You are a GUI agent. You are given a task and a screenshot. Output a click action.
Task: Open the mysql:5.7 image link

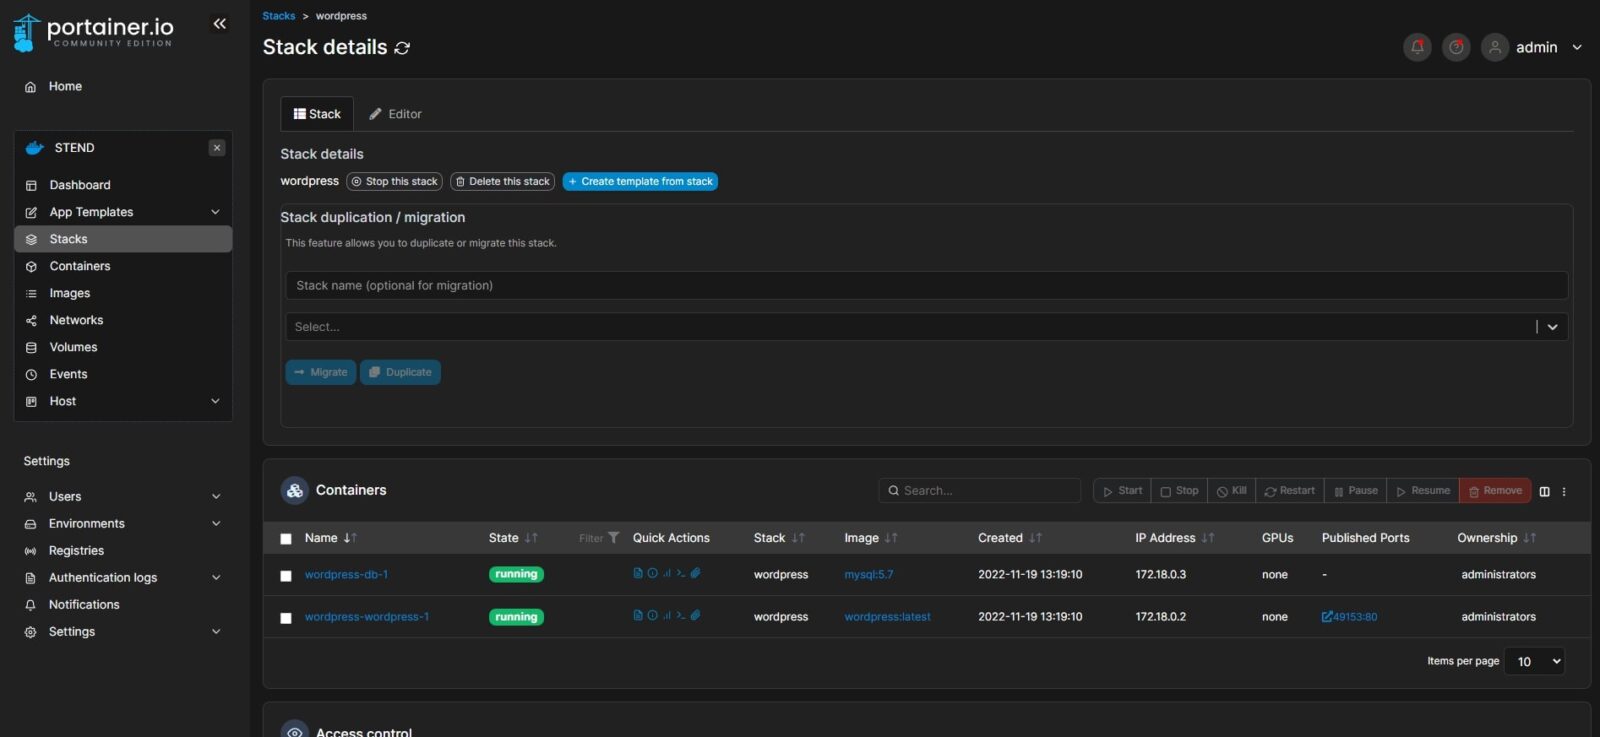[x=869, y=575]
